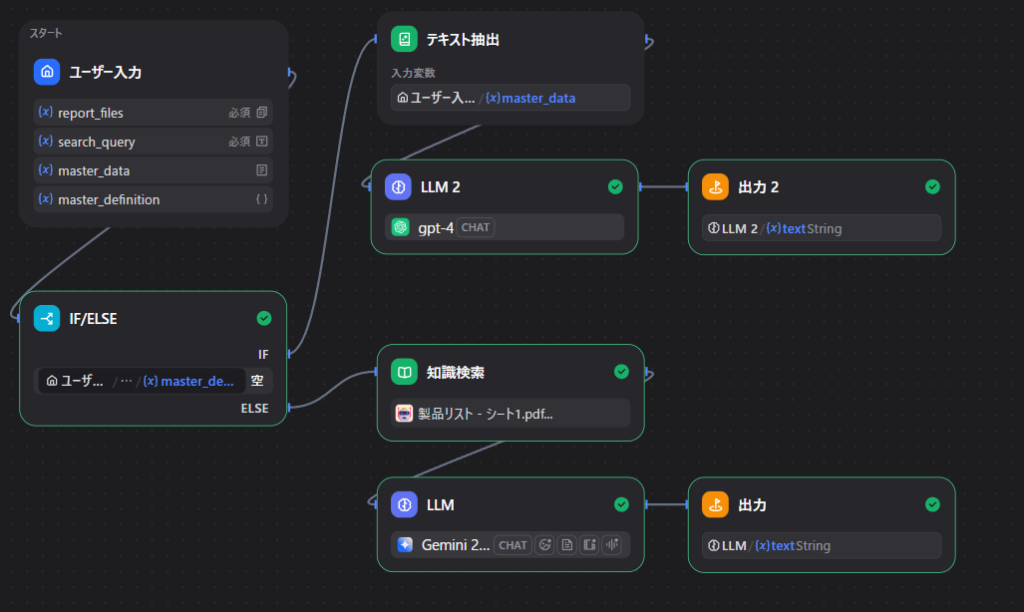The width and height of the screenshot is (1024, 612).
Task: Click the purple LLM 2 node icon
Action: point(398,187)
